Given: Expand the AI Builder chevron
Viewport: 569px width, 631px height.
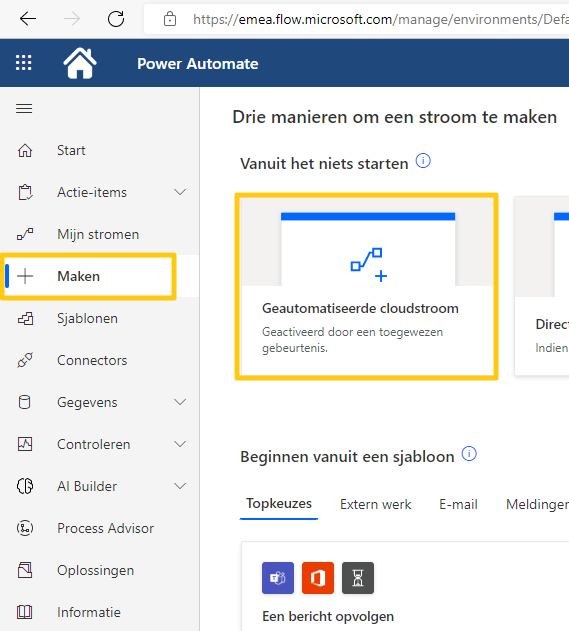Looking at the screenshot, I should 180,486.
